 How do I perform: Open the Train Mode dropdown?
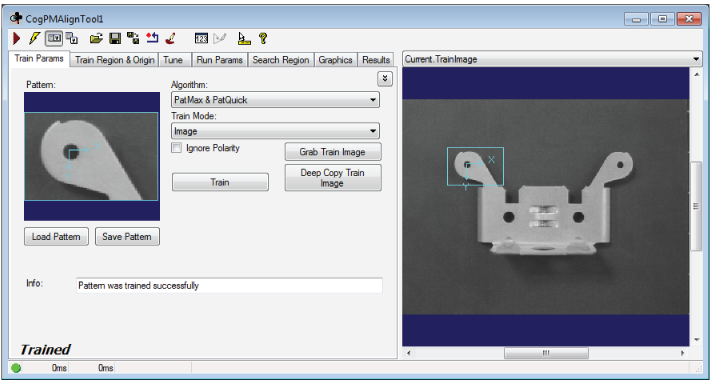pyautogui.click(x=275, y=131)
